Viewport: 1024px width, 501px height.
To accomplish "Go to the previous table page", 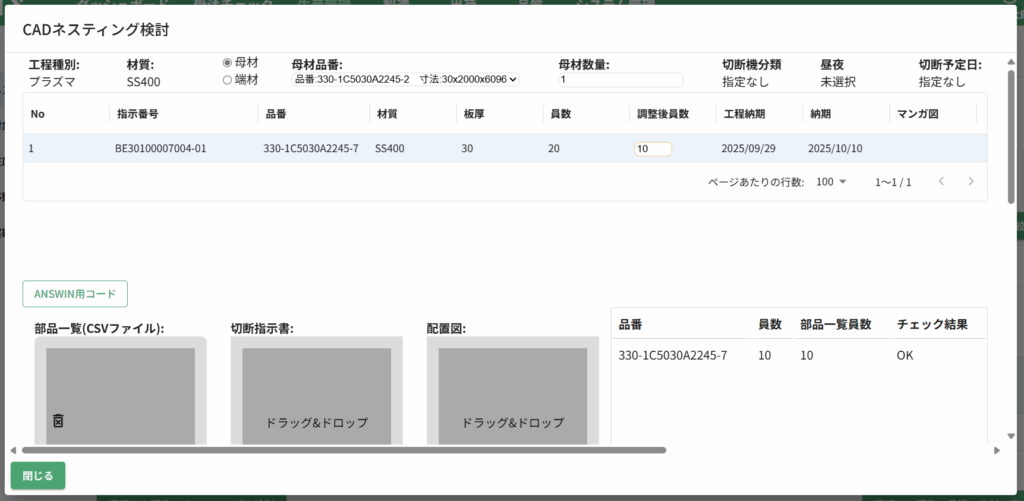I will [x=941, y=182].
